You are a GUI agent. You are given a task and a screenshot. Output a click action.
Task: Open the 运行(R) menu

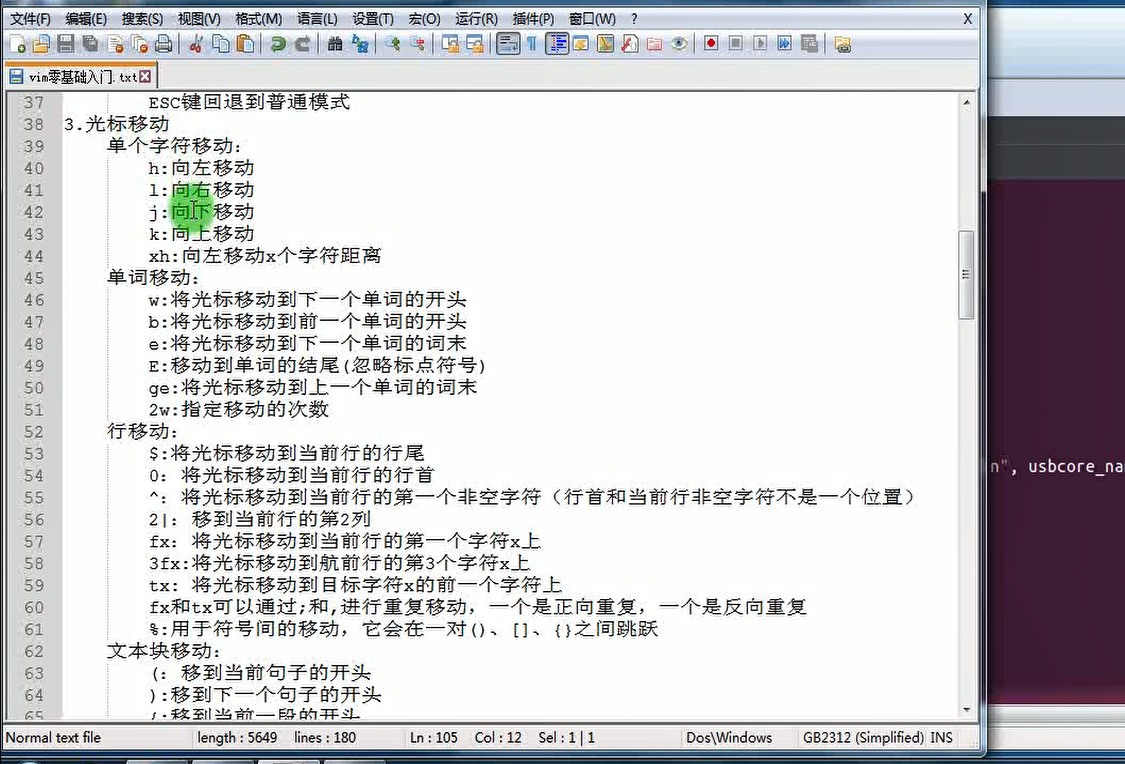point(476,19)
